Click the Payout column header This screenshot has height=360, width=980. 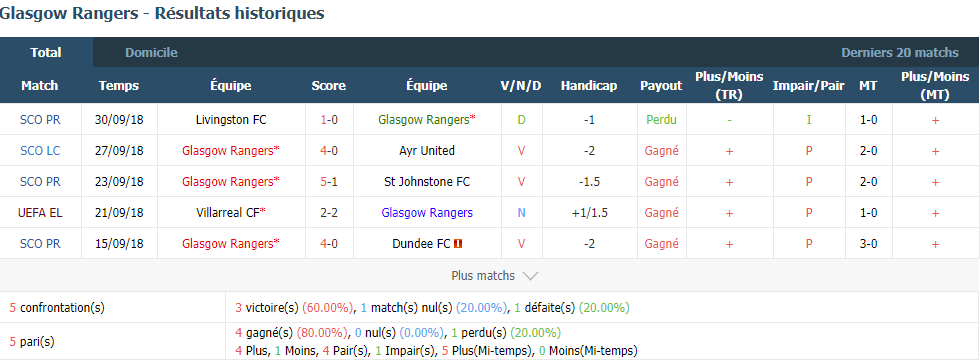(x=661, y=86)
